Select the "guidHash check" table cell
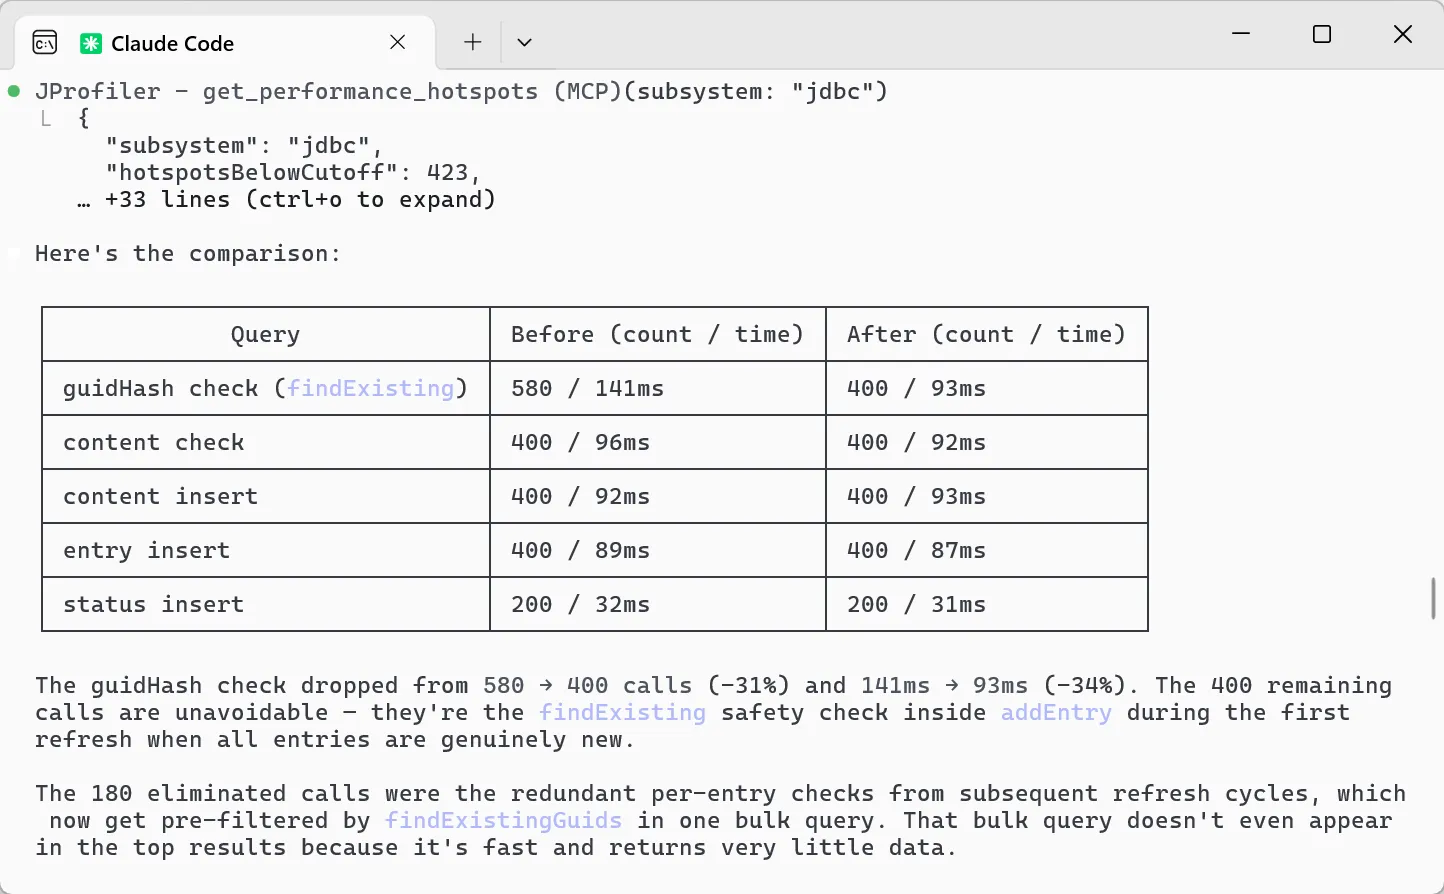1444x894 pixels. click(x=265, y=388)
